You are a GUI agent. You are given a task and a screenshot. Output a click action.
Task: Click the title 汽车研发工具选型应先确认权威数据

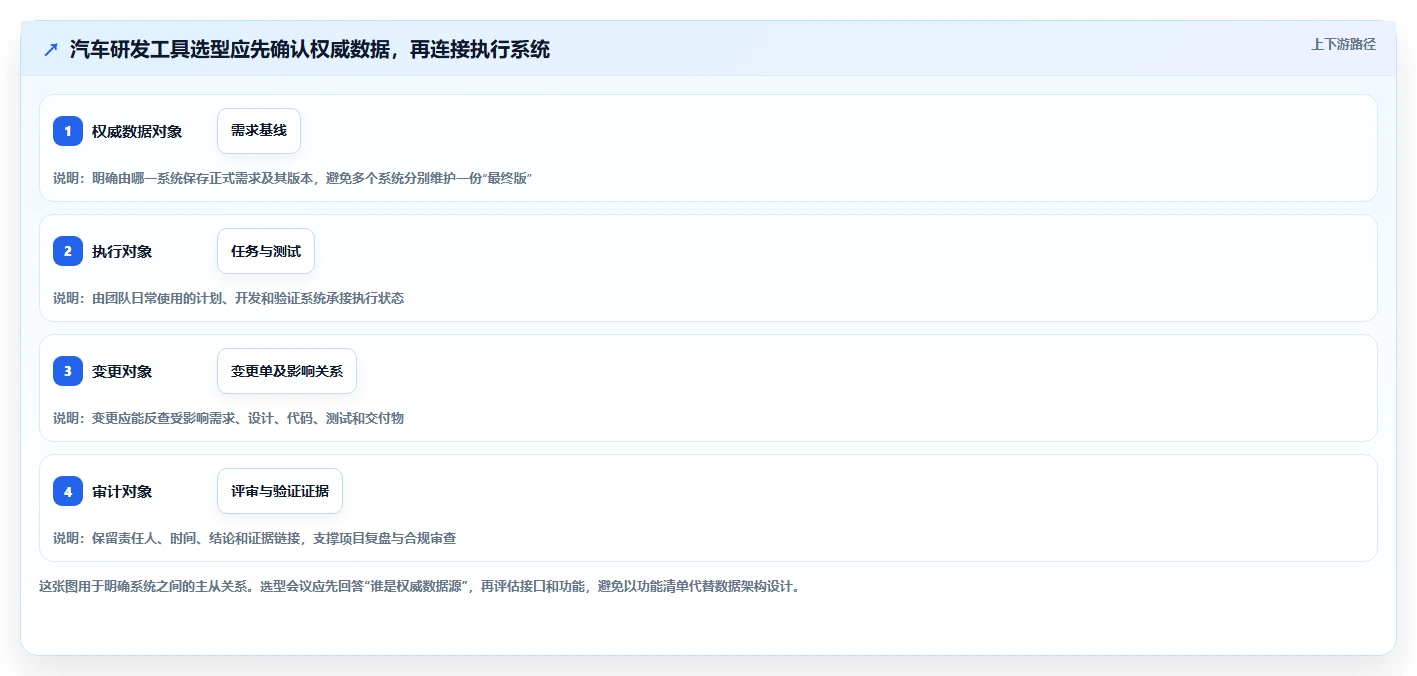tap(310, 49)
